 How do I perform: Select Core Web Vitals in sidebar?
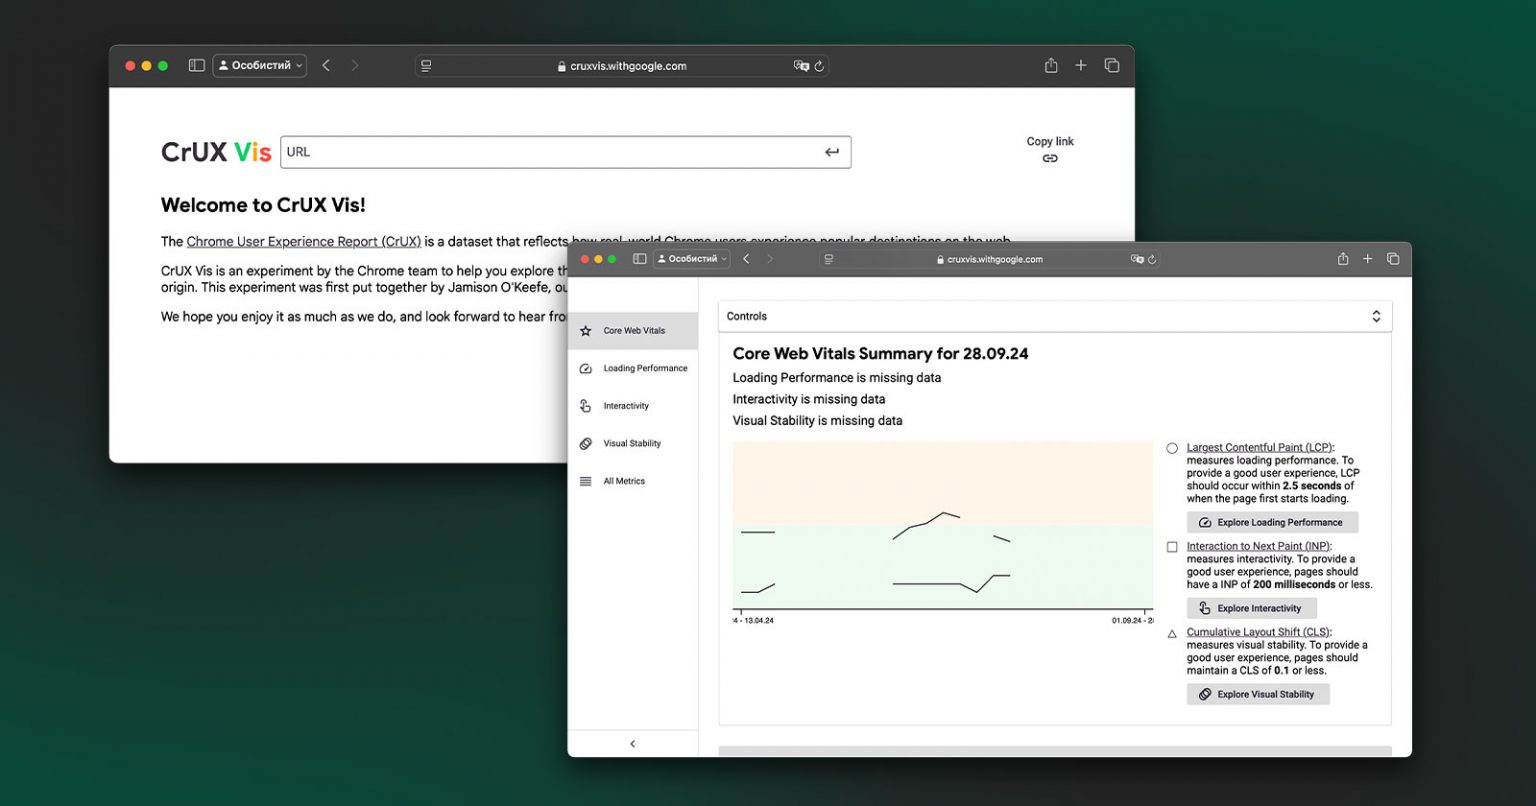point(633,330)
